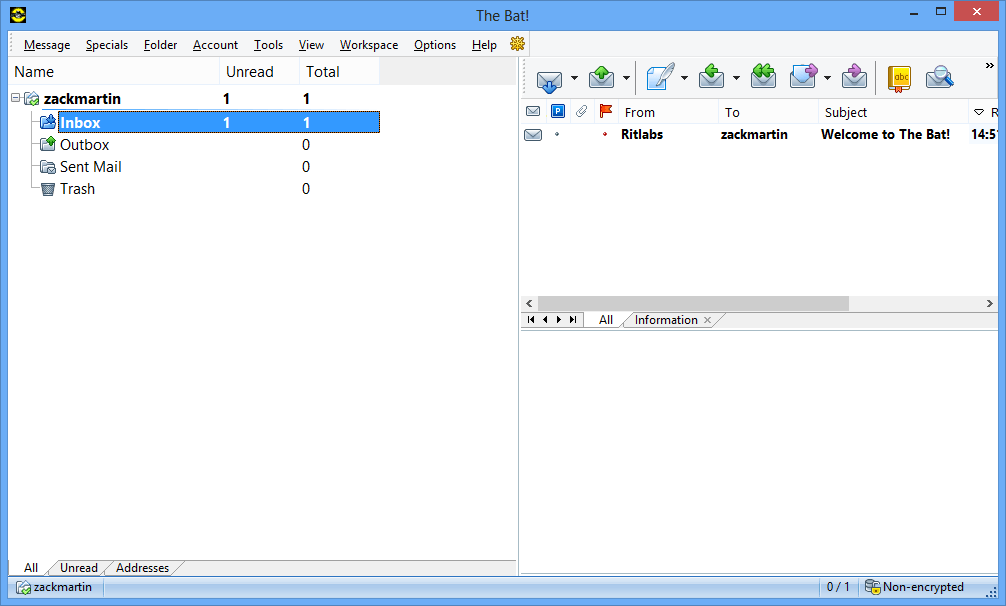Open the Message menu

pyautogui.click(x=47, y=45)
